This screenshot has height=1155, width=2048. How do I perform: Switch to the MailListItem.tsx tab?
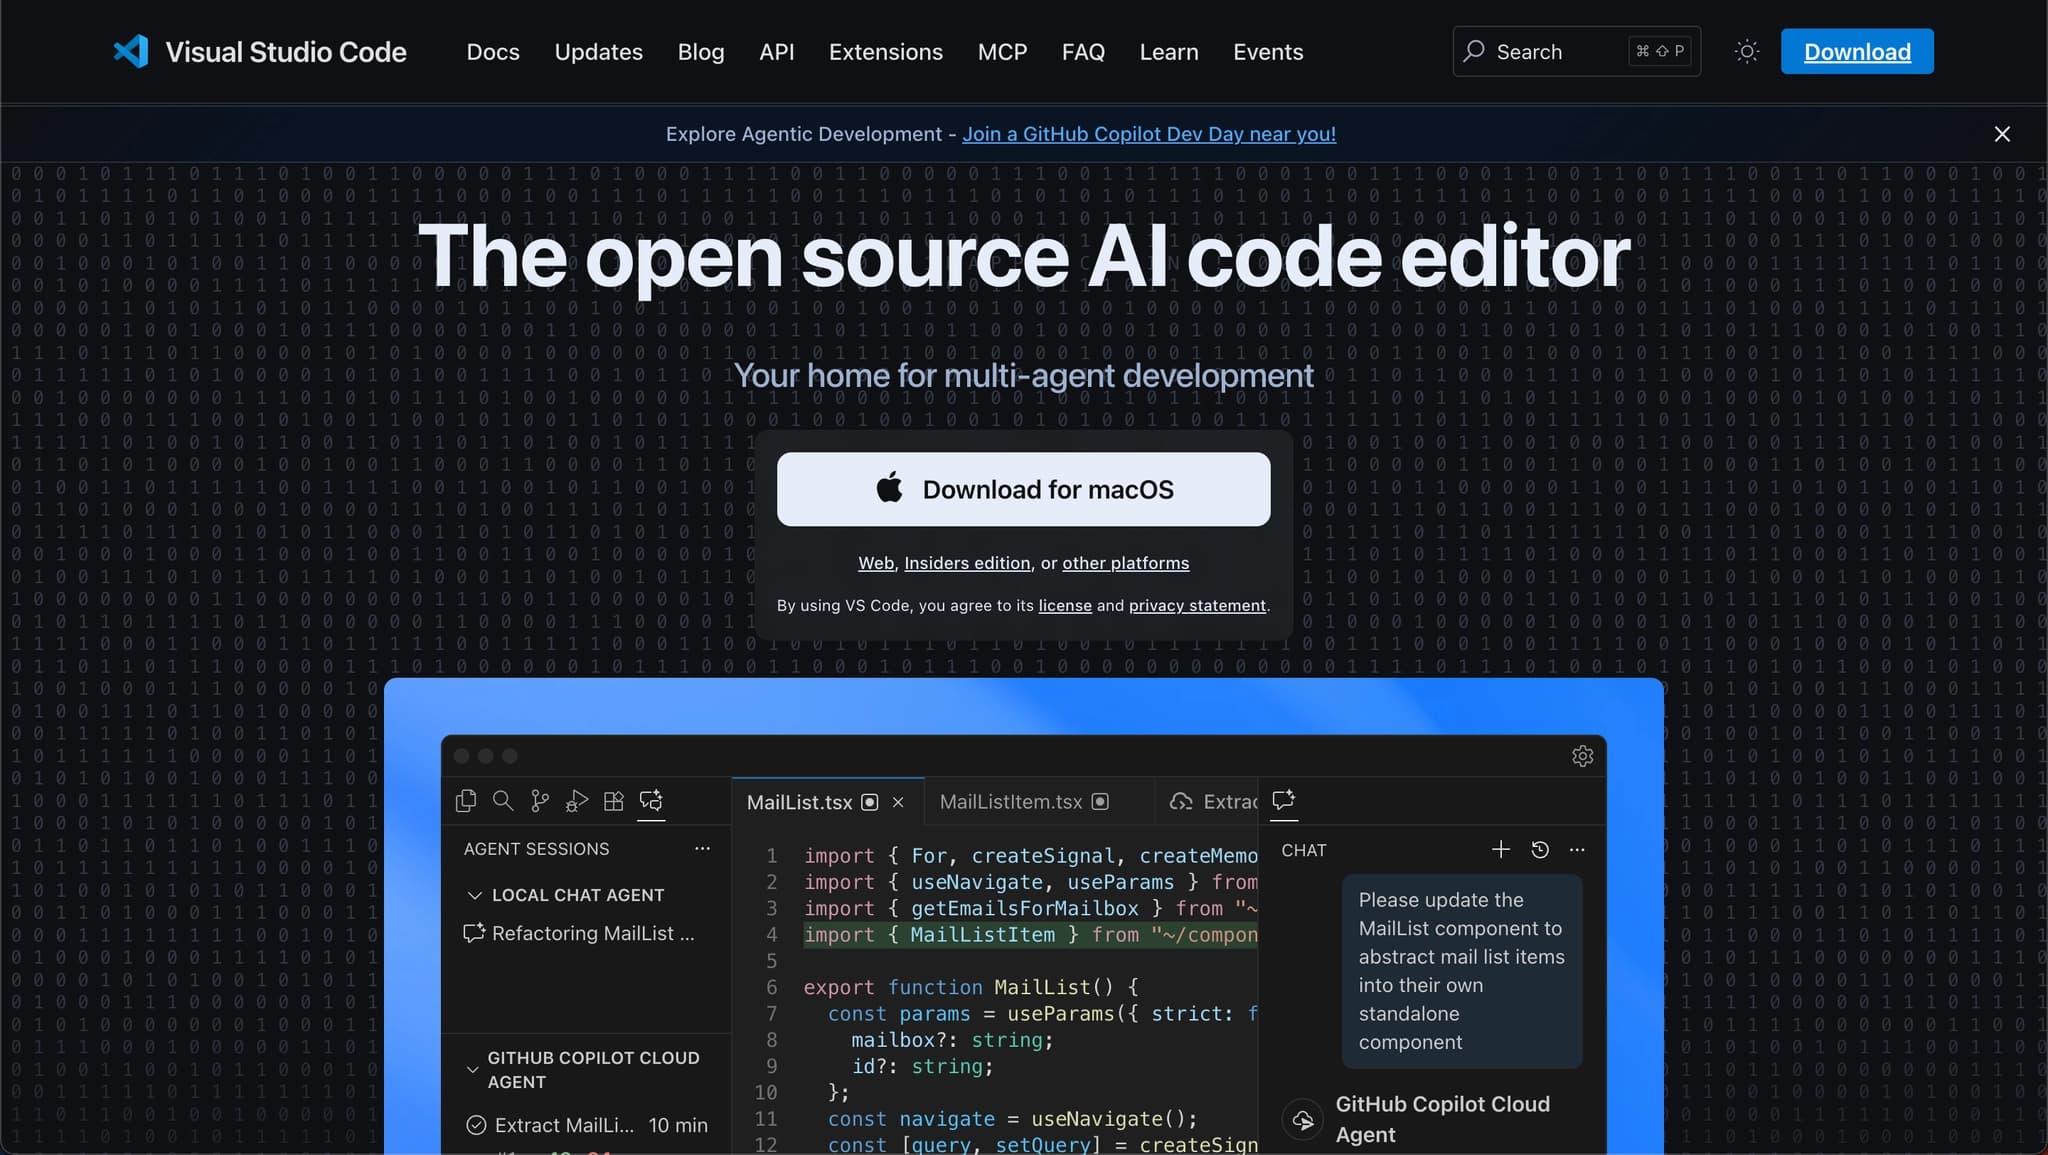[x=1009, y=801]
